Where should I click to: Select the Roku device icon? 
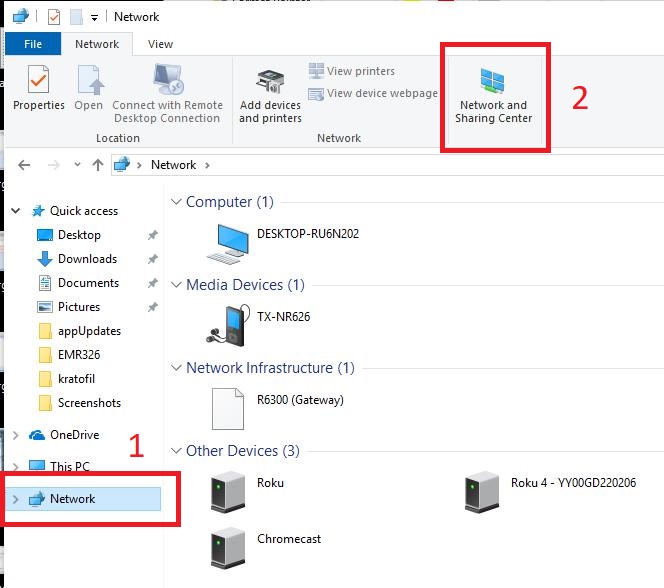click(228, 492)
